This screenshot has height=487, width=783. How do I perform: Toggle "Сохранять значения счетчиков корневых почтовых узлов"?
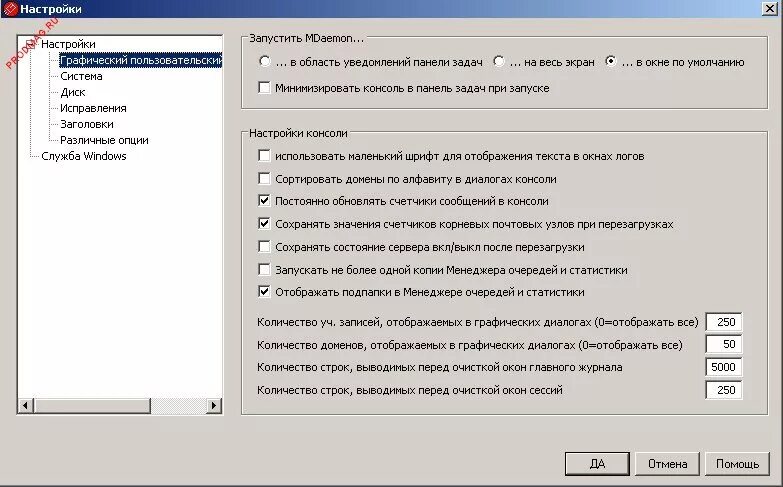[x=264, y=223]
